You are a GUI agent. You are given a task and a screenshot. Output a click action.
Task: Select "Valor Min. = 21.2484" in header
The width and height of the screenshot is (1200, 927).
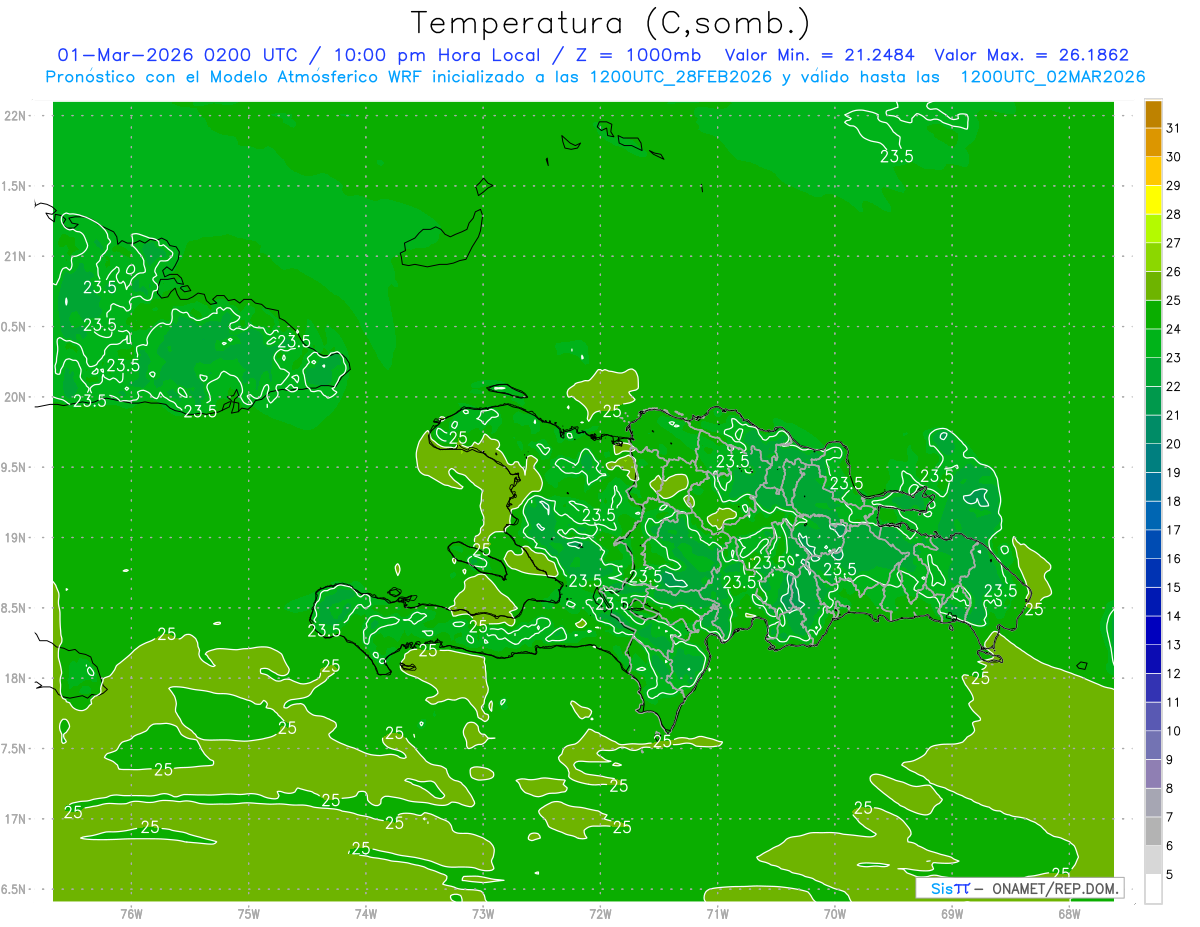[820, 55]
